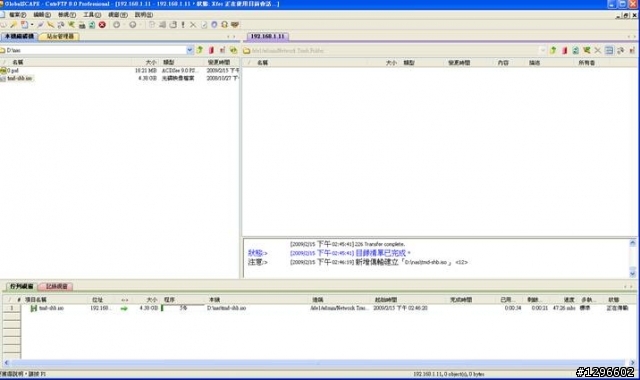The height and width of the screenshot is (380, 640).
Task: Open dropdown arrow beside new document icon
Action: (x=32, y=25)
